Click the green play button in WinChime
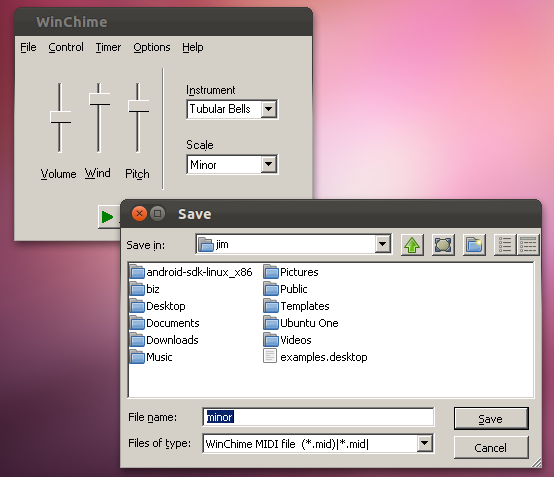The image size is (554, 477). 108,216
